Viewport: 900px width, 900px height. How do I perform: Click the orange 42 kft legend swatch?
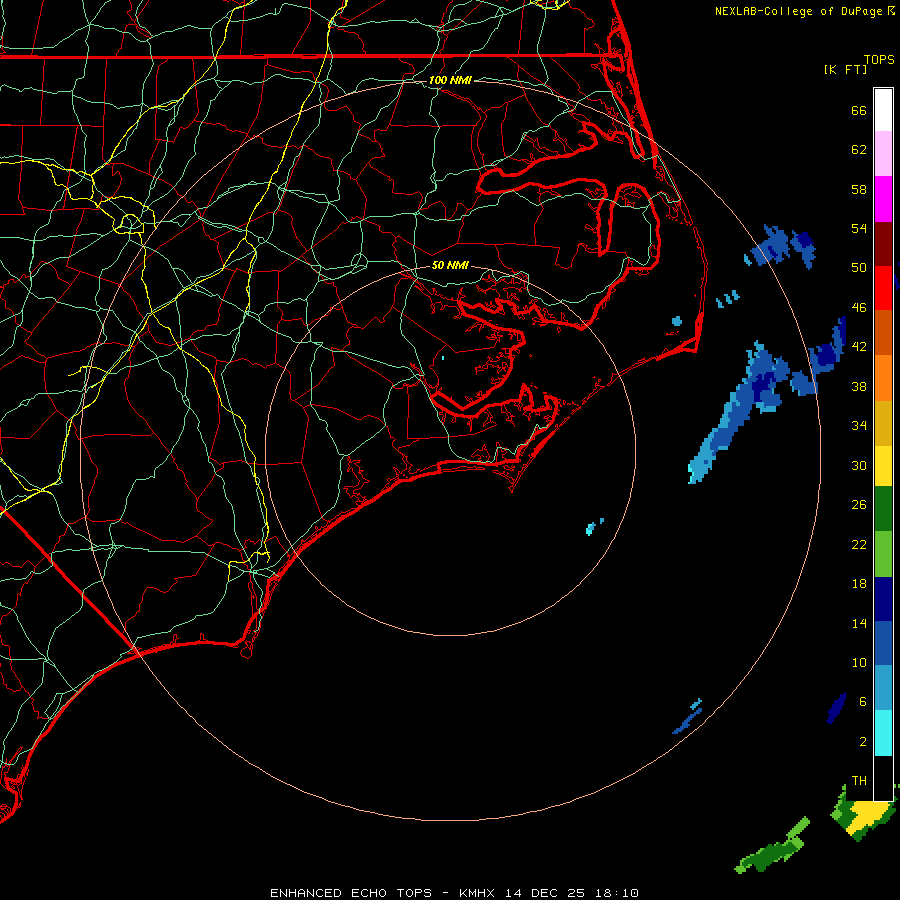[x=883, y=378]
